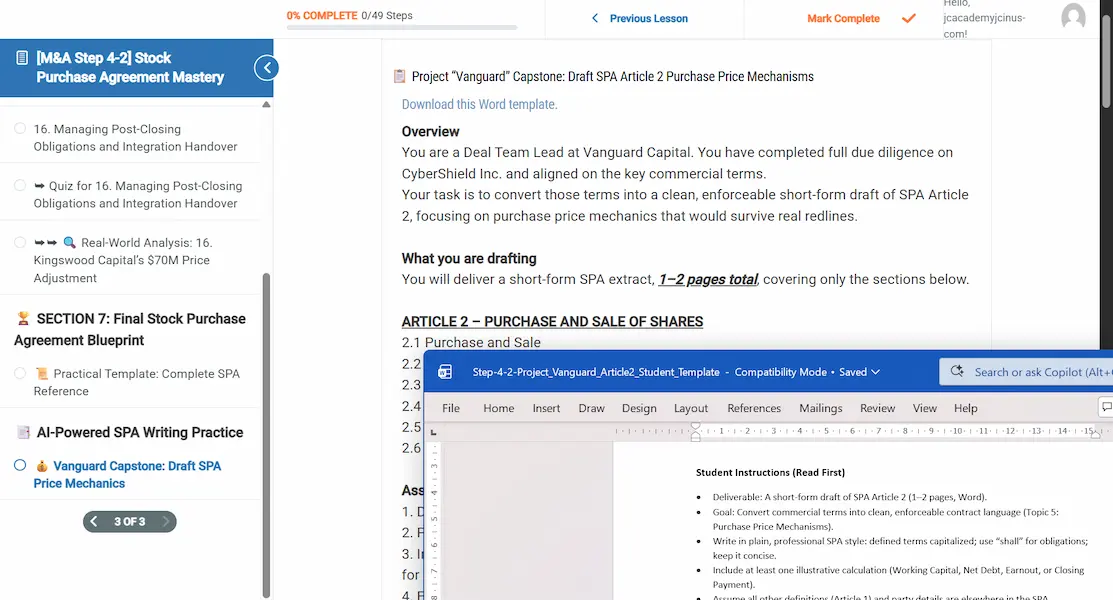Image resolution: width=1113 pixels, height=600 pixels.
Task: Go to the previous page with the pagination arrow
Action: pyautogui.click(x=94, y=521)
